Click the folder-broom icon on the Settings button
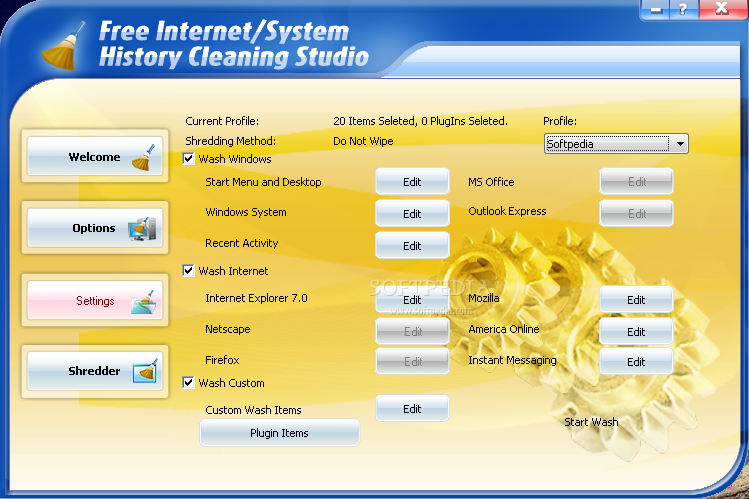 (144, 301)
